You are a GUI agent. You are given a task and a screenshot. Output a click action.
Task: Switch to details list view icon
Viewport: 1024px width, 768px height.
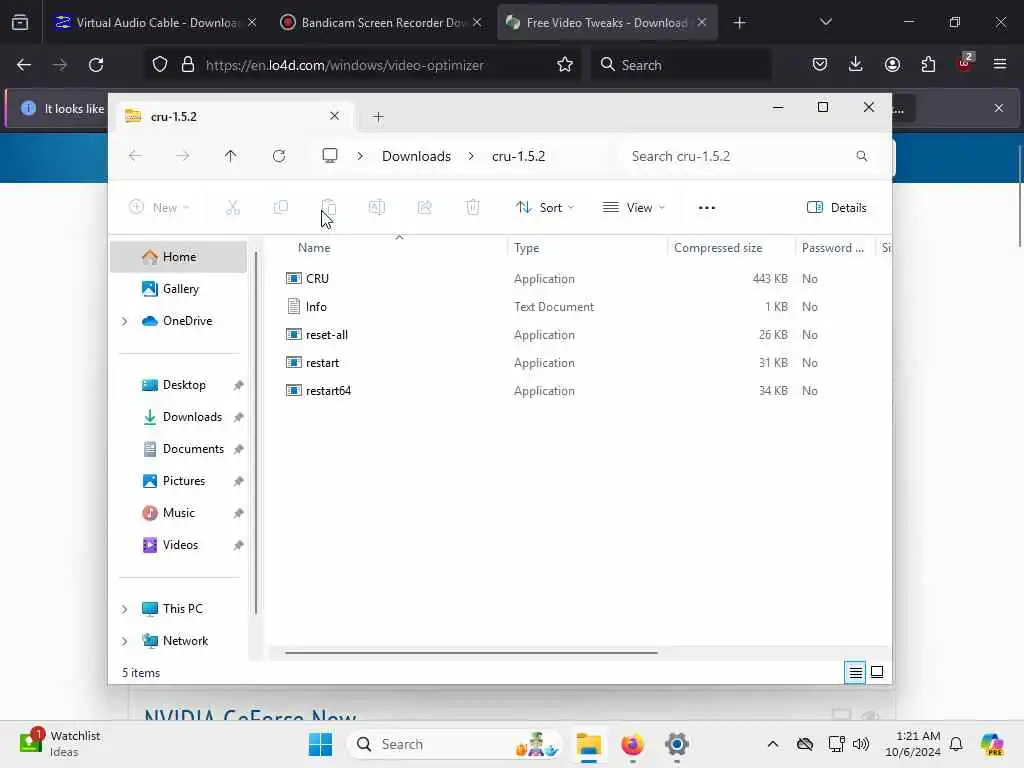(855, 672)
